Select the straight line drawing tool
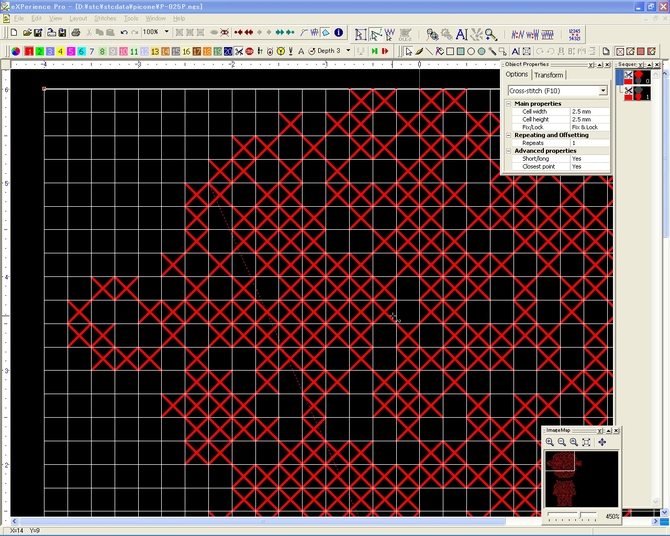Screen dimensions: 670x536 tap(429, 51)
